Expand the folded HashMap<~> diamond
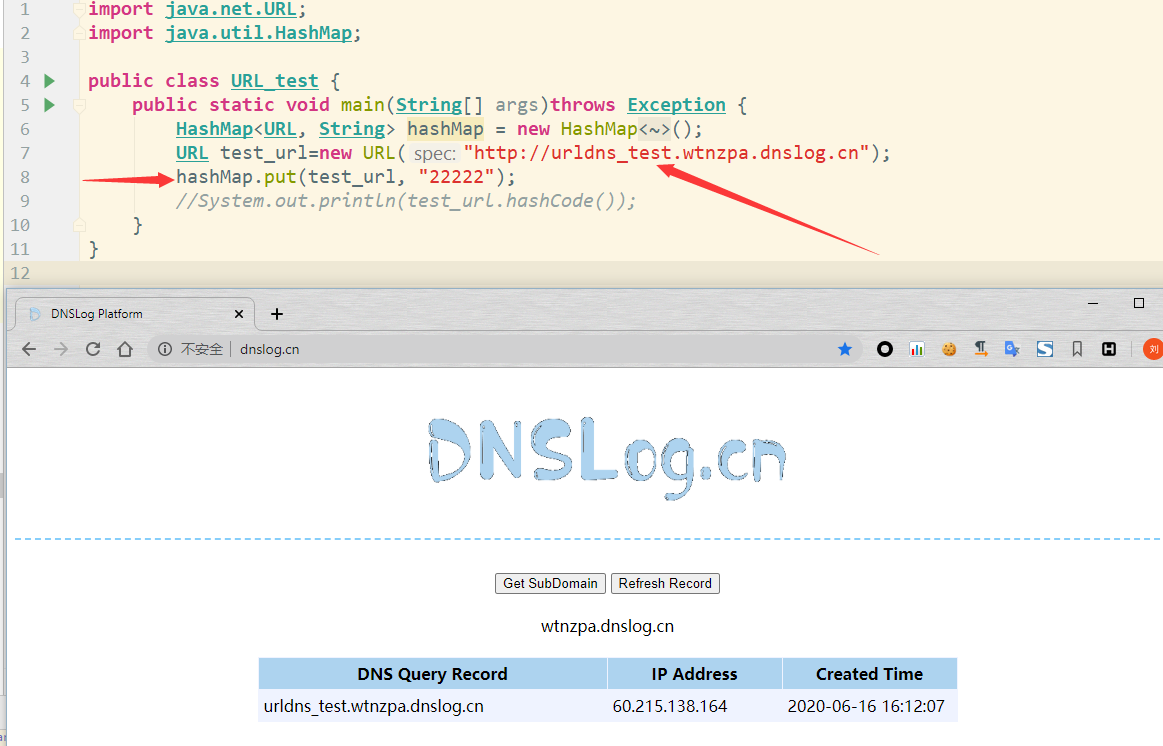Image resolution: width=1163 pixels, height=746 pixels. coord(654,129)
